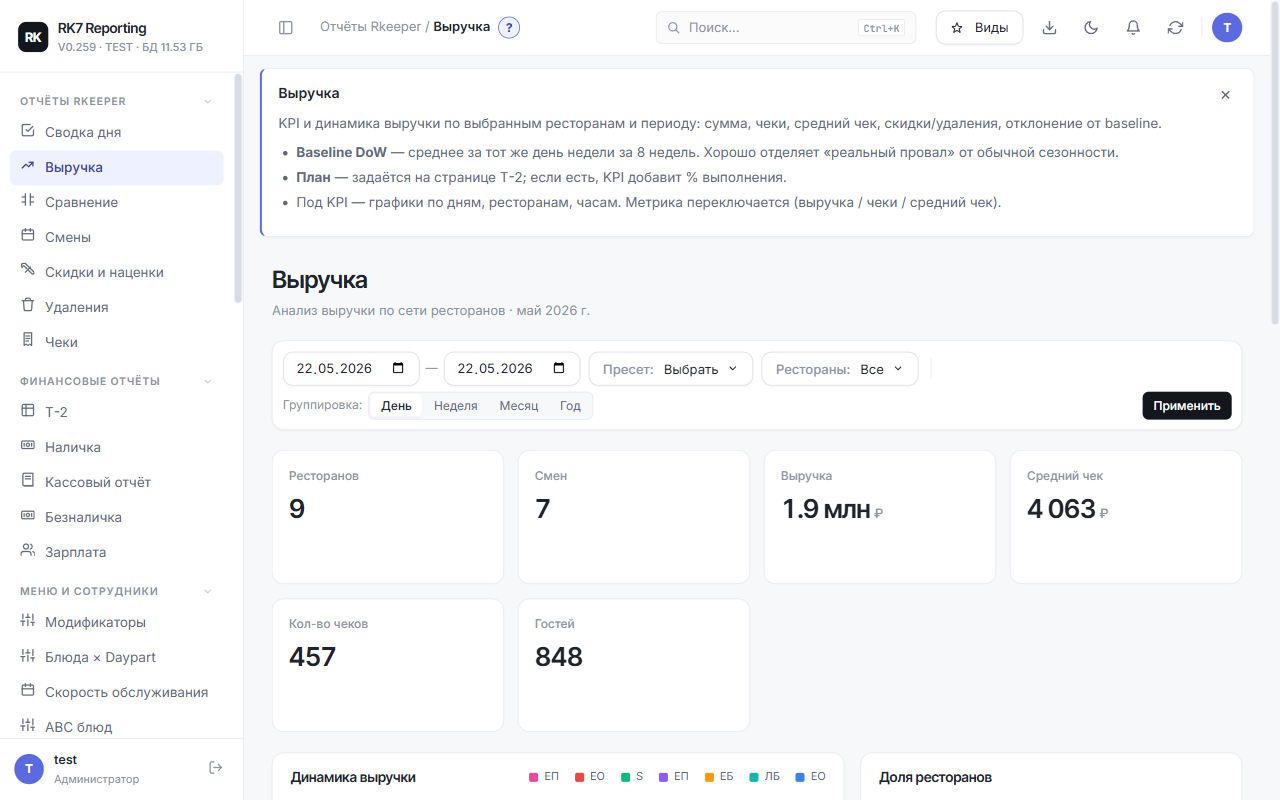This screenshot has width=1280, height=800.
Task: Toggle blue ЕО legend series
Action: (810, 777)
